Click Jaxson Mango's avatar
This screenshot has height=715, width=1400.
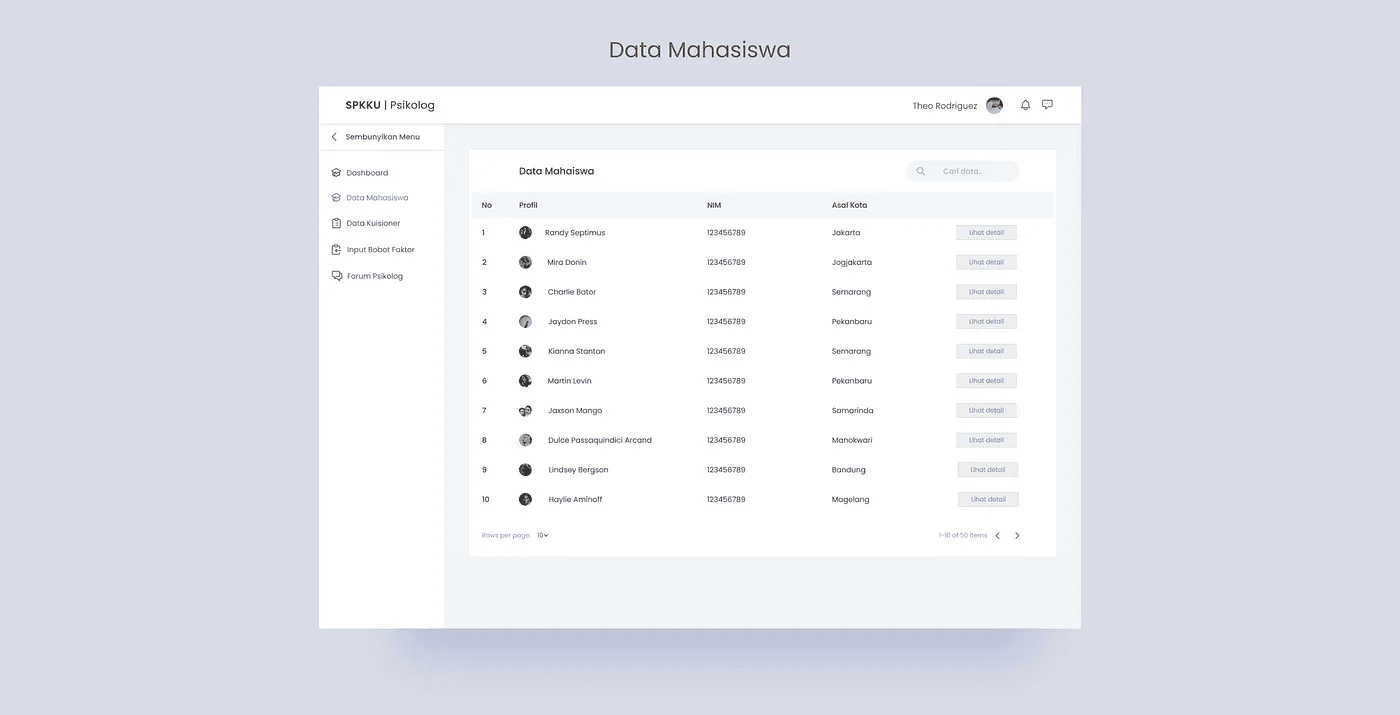tap(525, 411)
